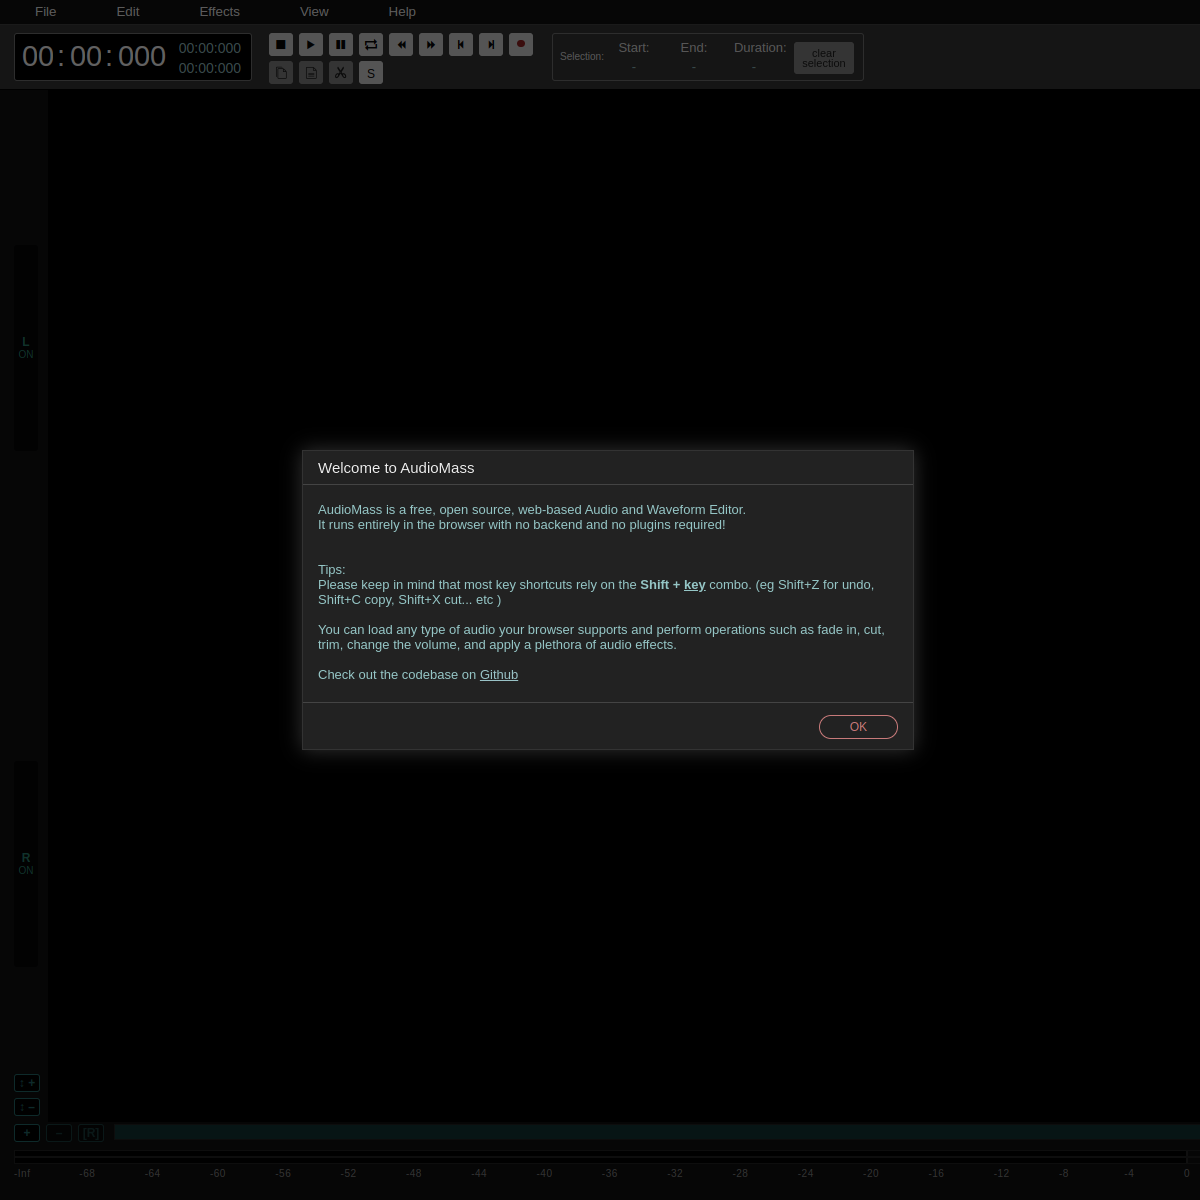
Task: Skip to the end of the track
Action: [491, 44]
